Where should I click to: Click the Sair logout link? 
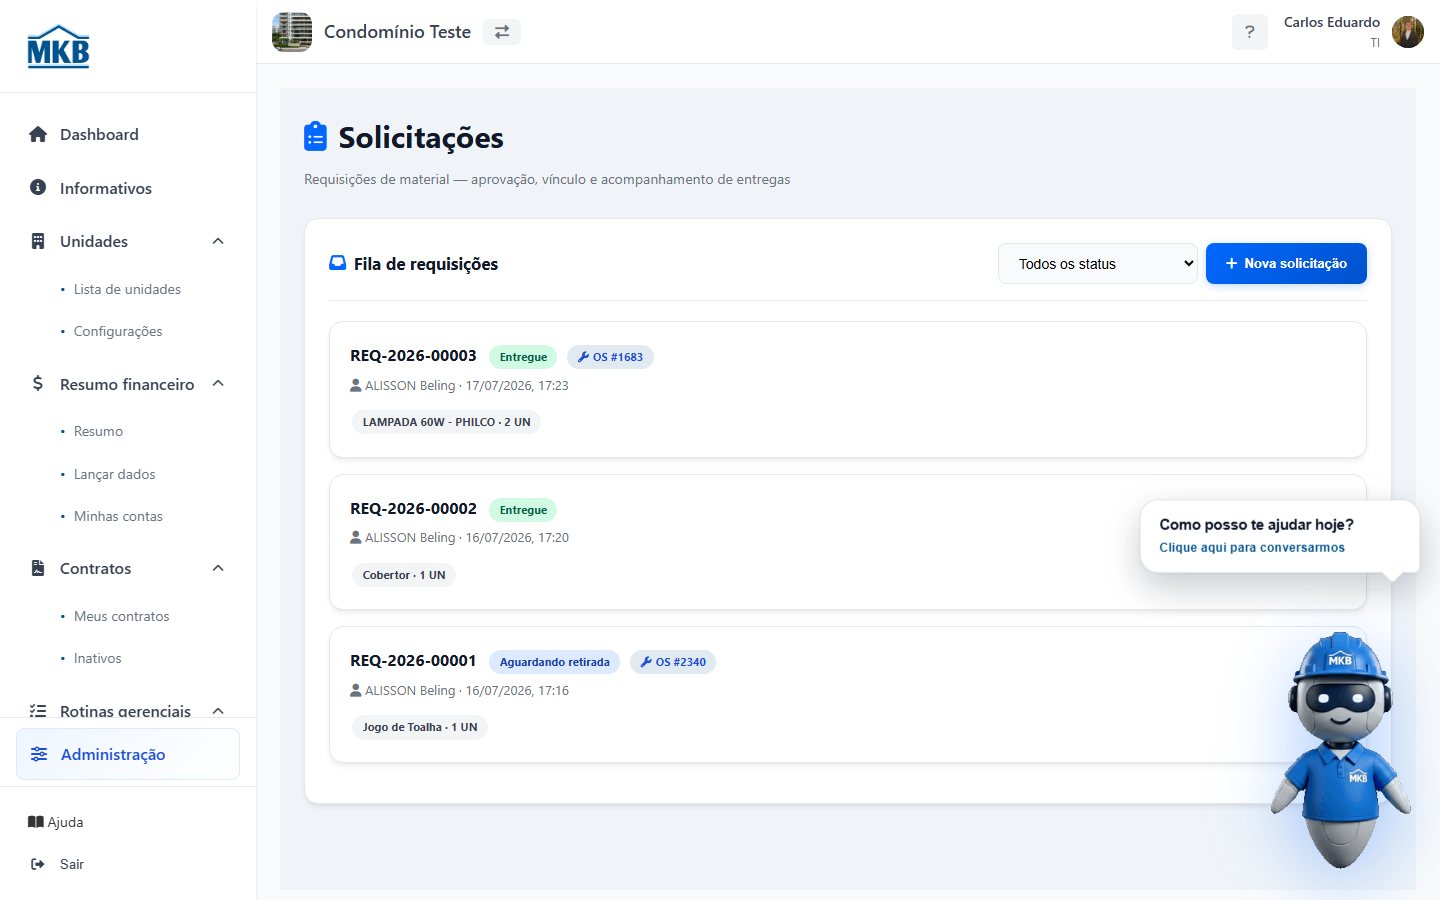71,864
